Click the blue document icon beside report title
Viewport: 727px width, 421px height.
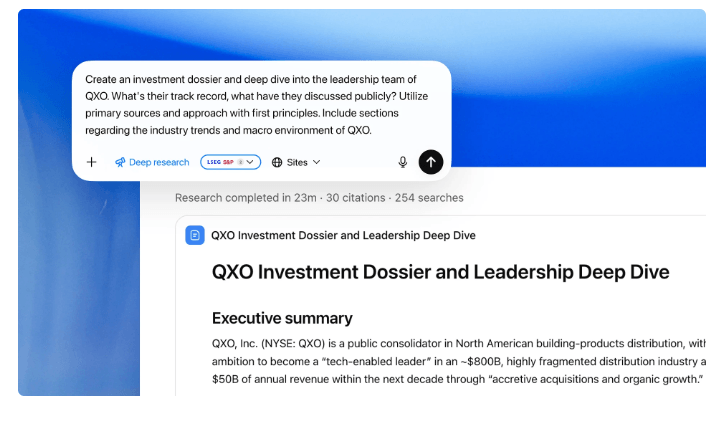coord(195,235)
